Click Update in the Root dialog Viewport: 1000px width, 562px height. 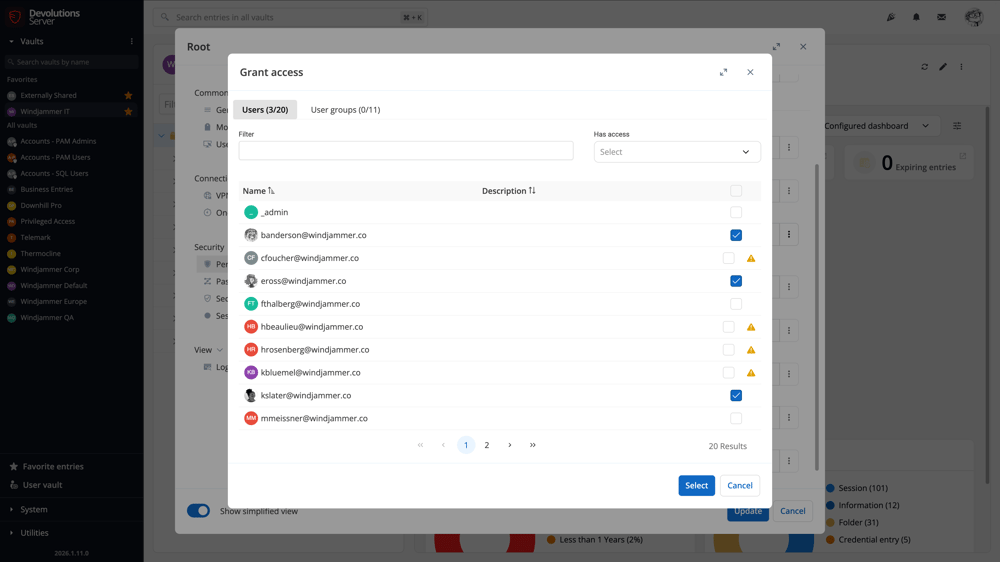pyautogui.click(x=747, y=511)
